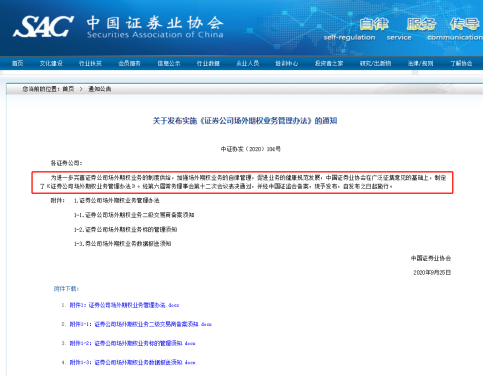Click the salutation 各证券公司:
The height and width of the screenshot is (376, 484).
[66, 163]
